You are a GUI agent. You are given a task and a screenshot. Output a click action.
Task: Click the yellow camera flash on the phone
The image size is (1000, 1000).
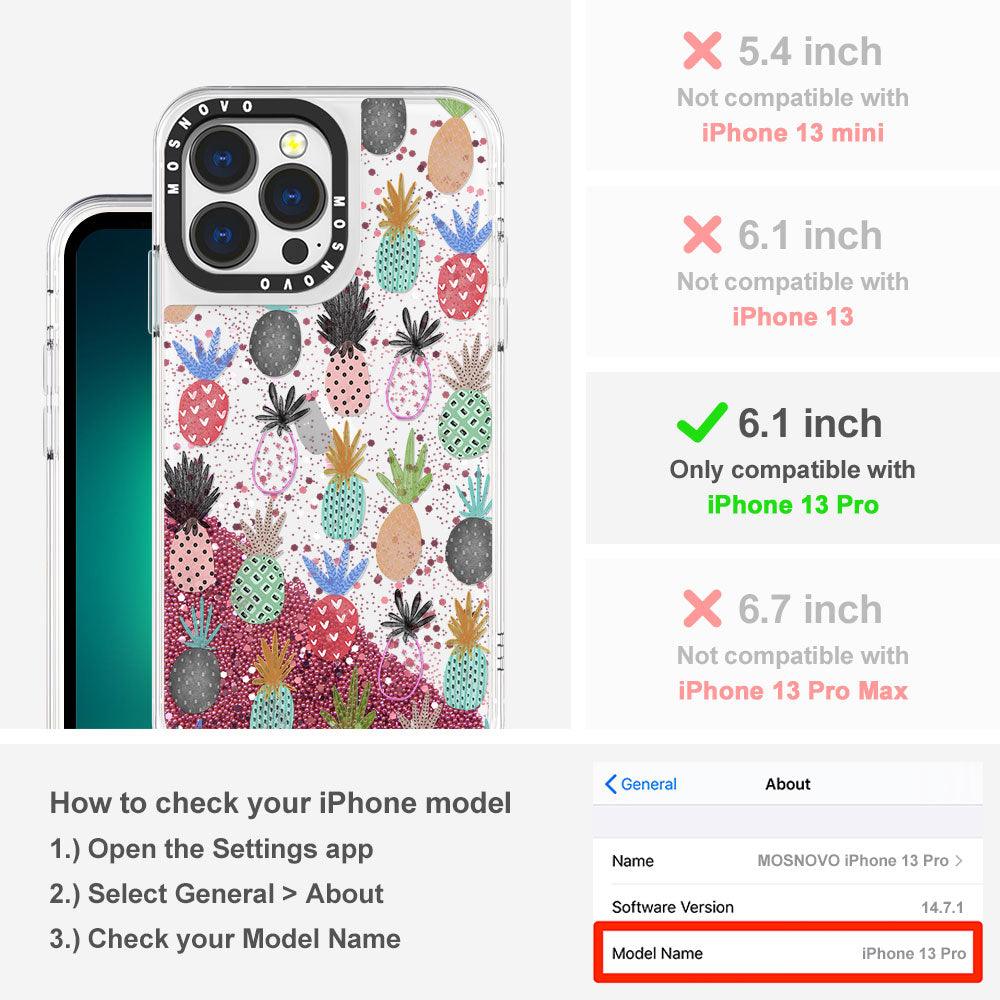[x=293, y=143]
